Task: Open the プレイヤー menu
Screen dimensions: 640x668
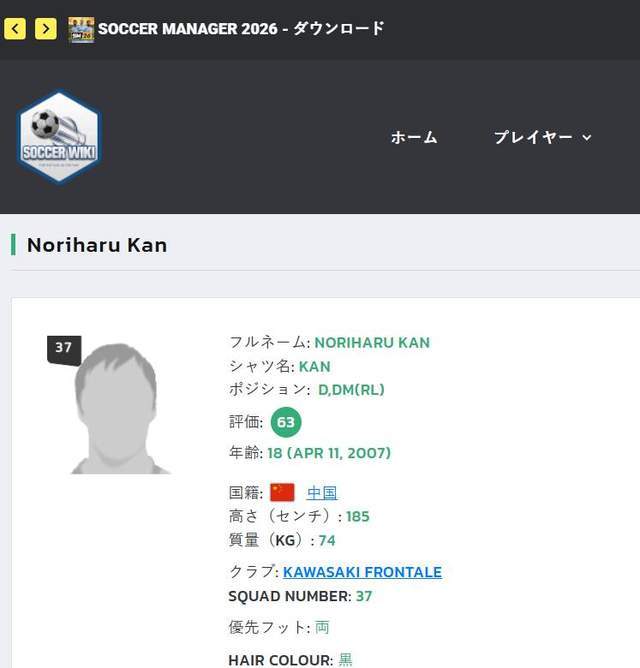Action: [533, 138]
